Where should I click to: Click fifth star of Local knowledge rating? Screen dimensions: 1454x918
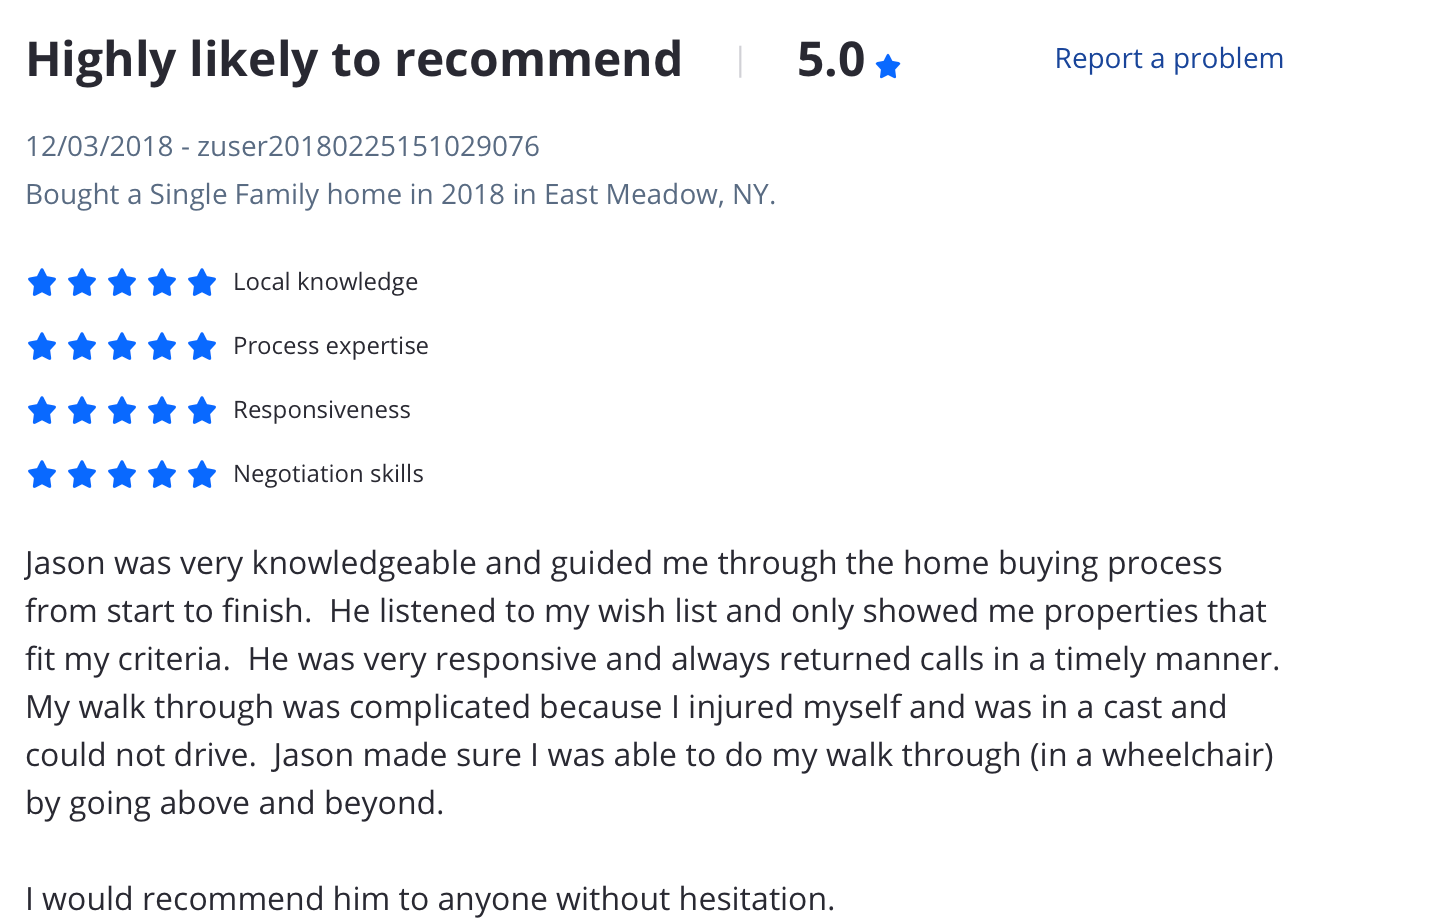pyautogui.click(x=202, y=283)
